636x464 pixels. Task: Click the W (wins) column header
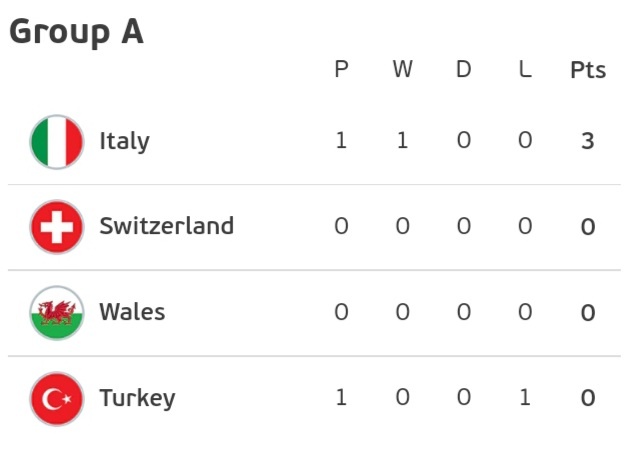click(x=402, y=71)
